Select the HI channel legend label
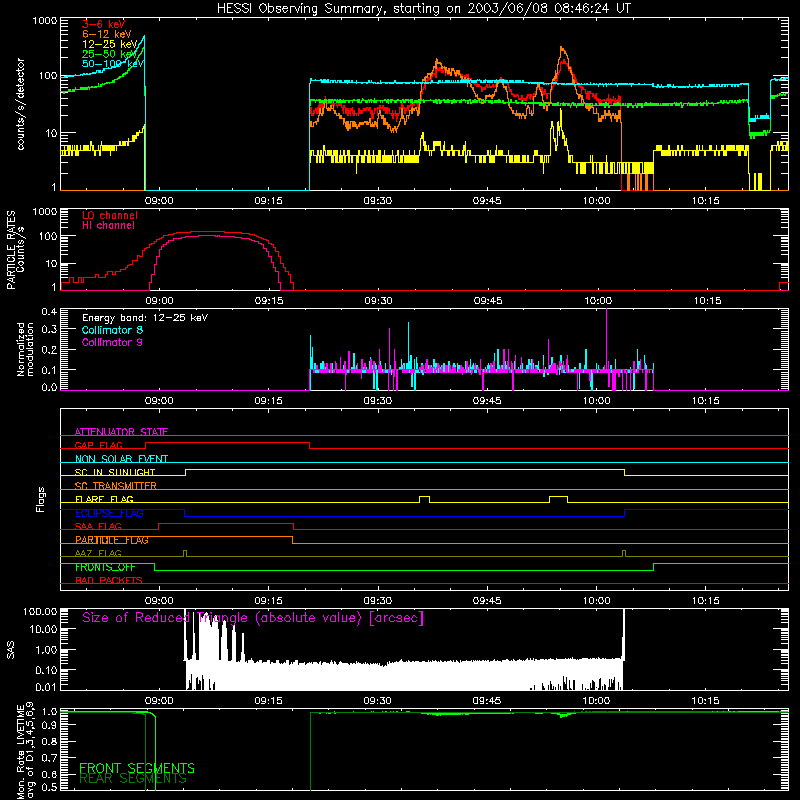800x800 pixels. click(109, 226)
